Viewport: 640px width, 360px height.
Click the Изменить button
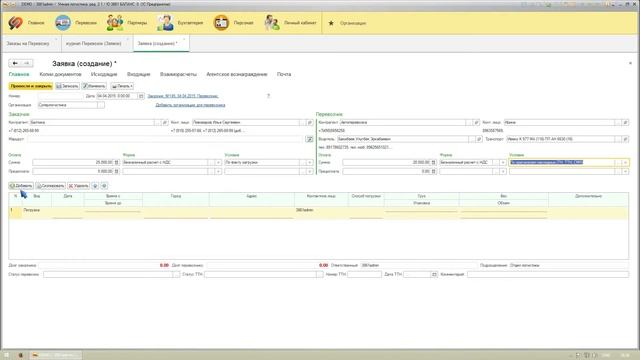(94, 86)
